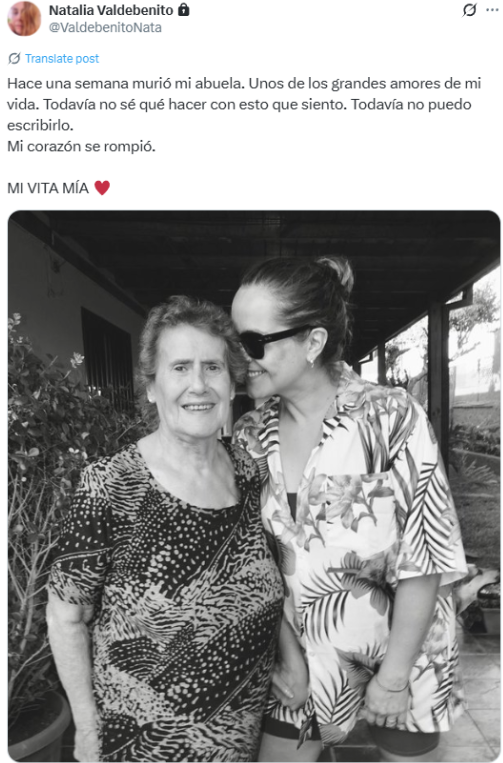Screen dimensions: 503x763
Task: Click the red heart emoji in the post
Action: tap(102, 188)
